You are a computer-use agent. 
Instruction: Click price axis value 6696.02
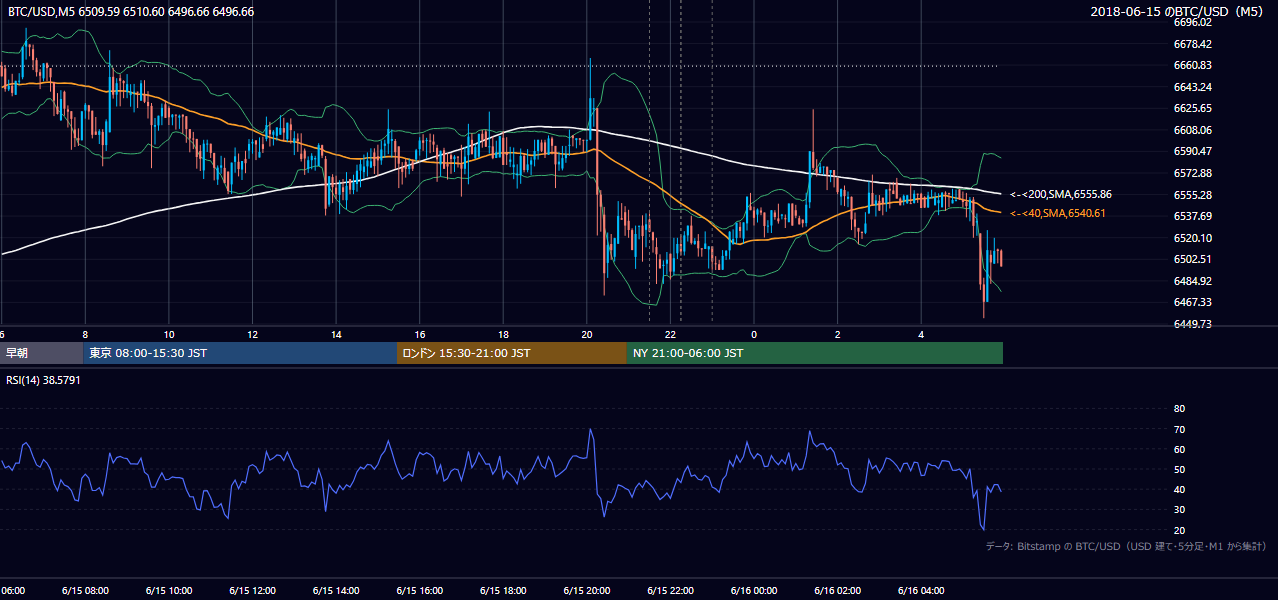[x=1193, y=22]
